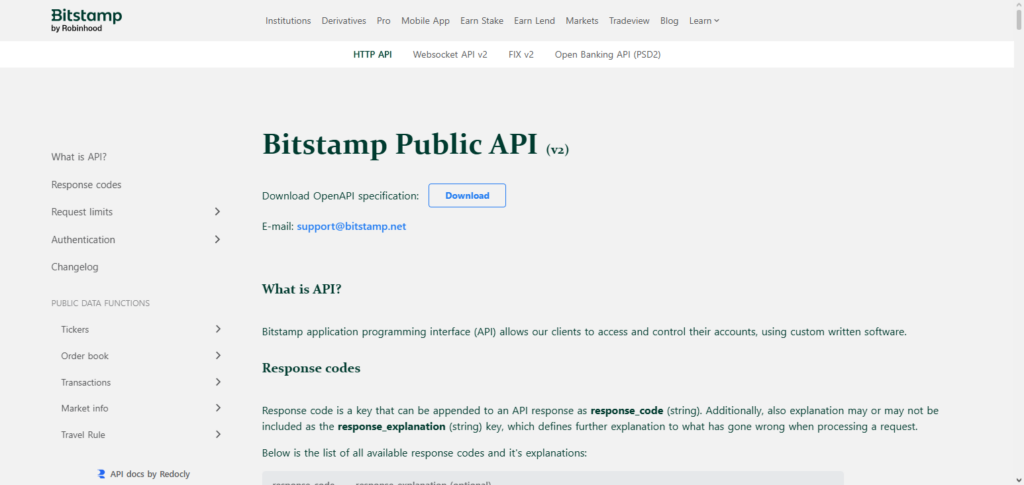Visit the Blog page
1024x485 pixels.
click(x=669, y=21)
